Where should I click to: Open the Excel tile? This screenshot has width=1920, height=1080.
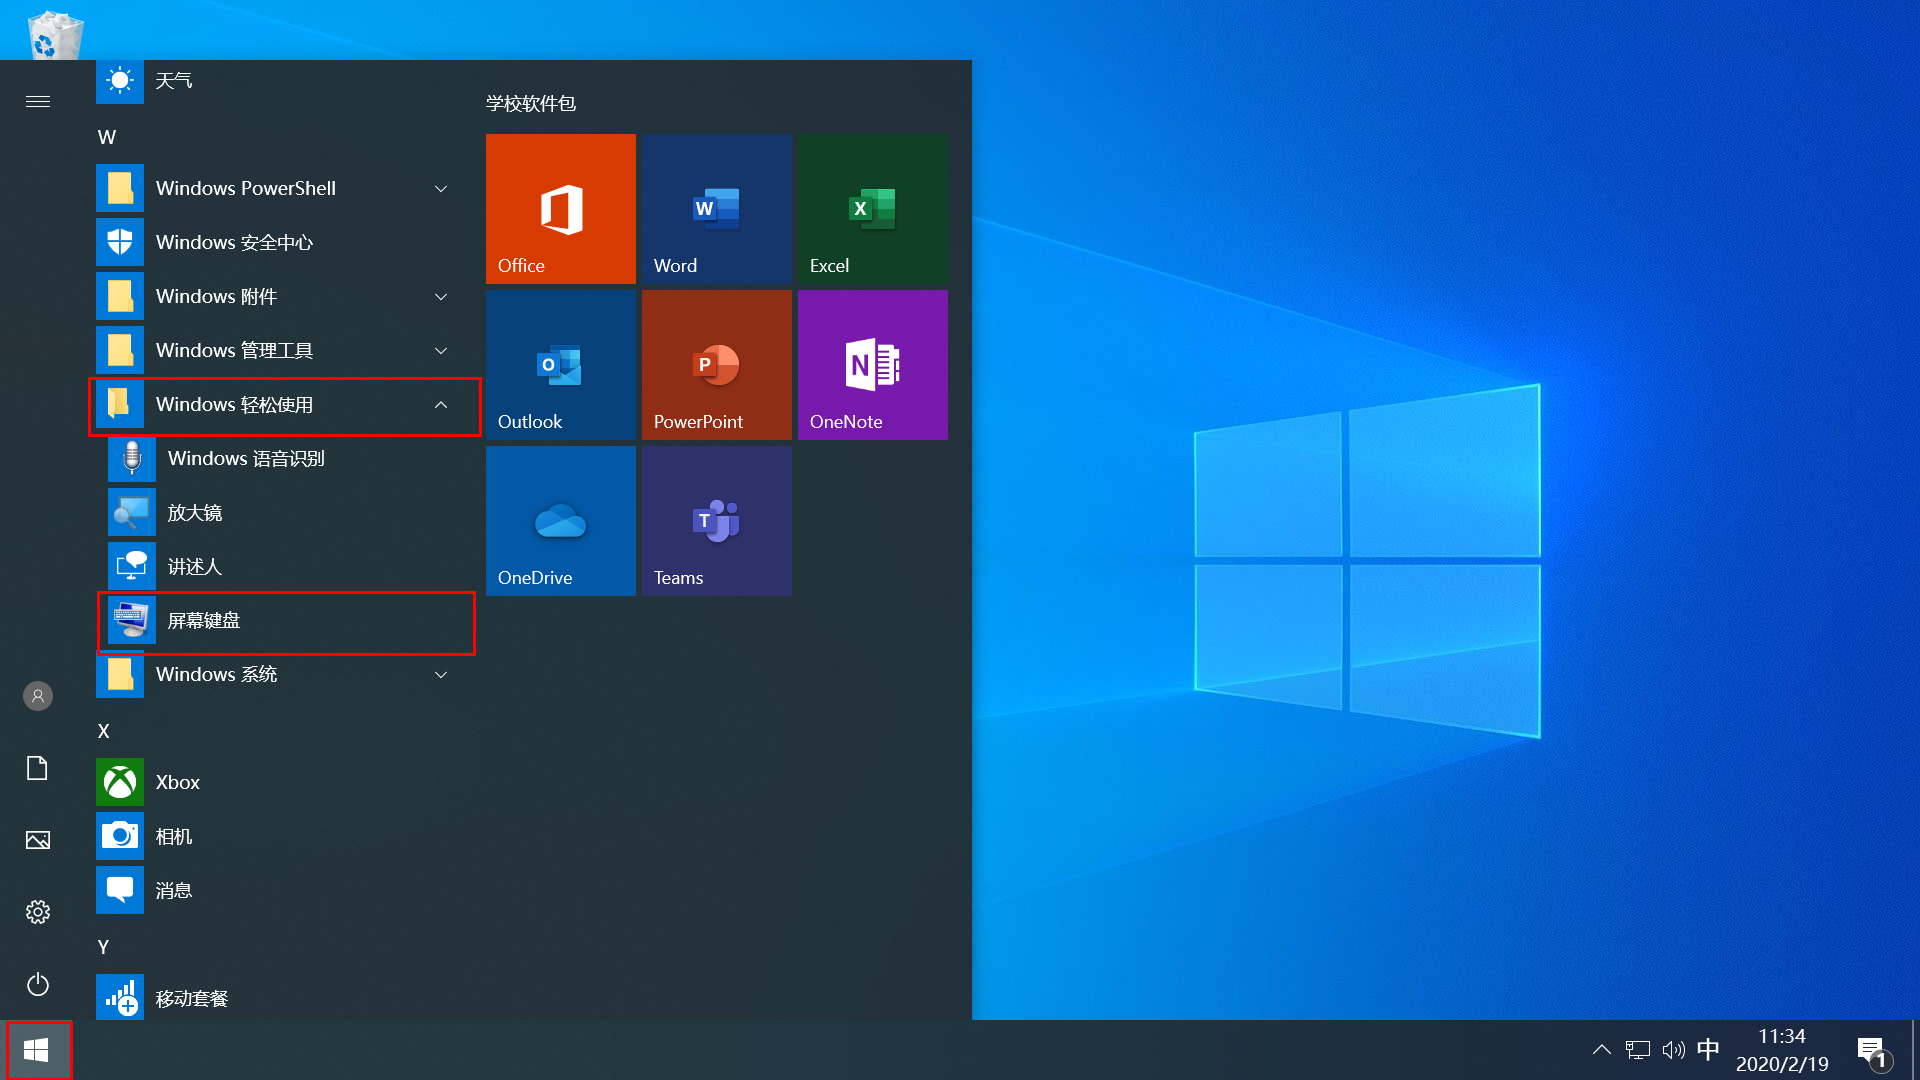873,209
